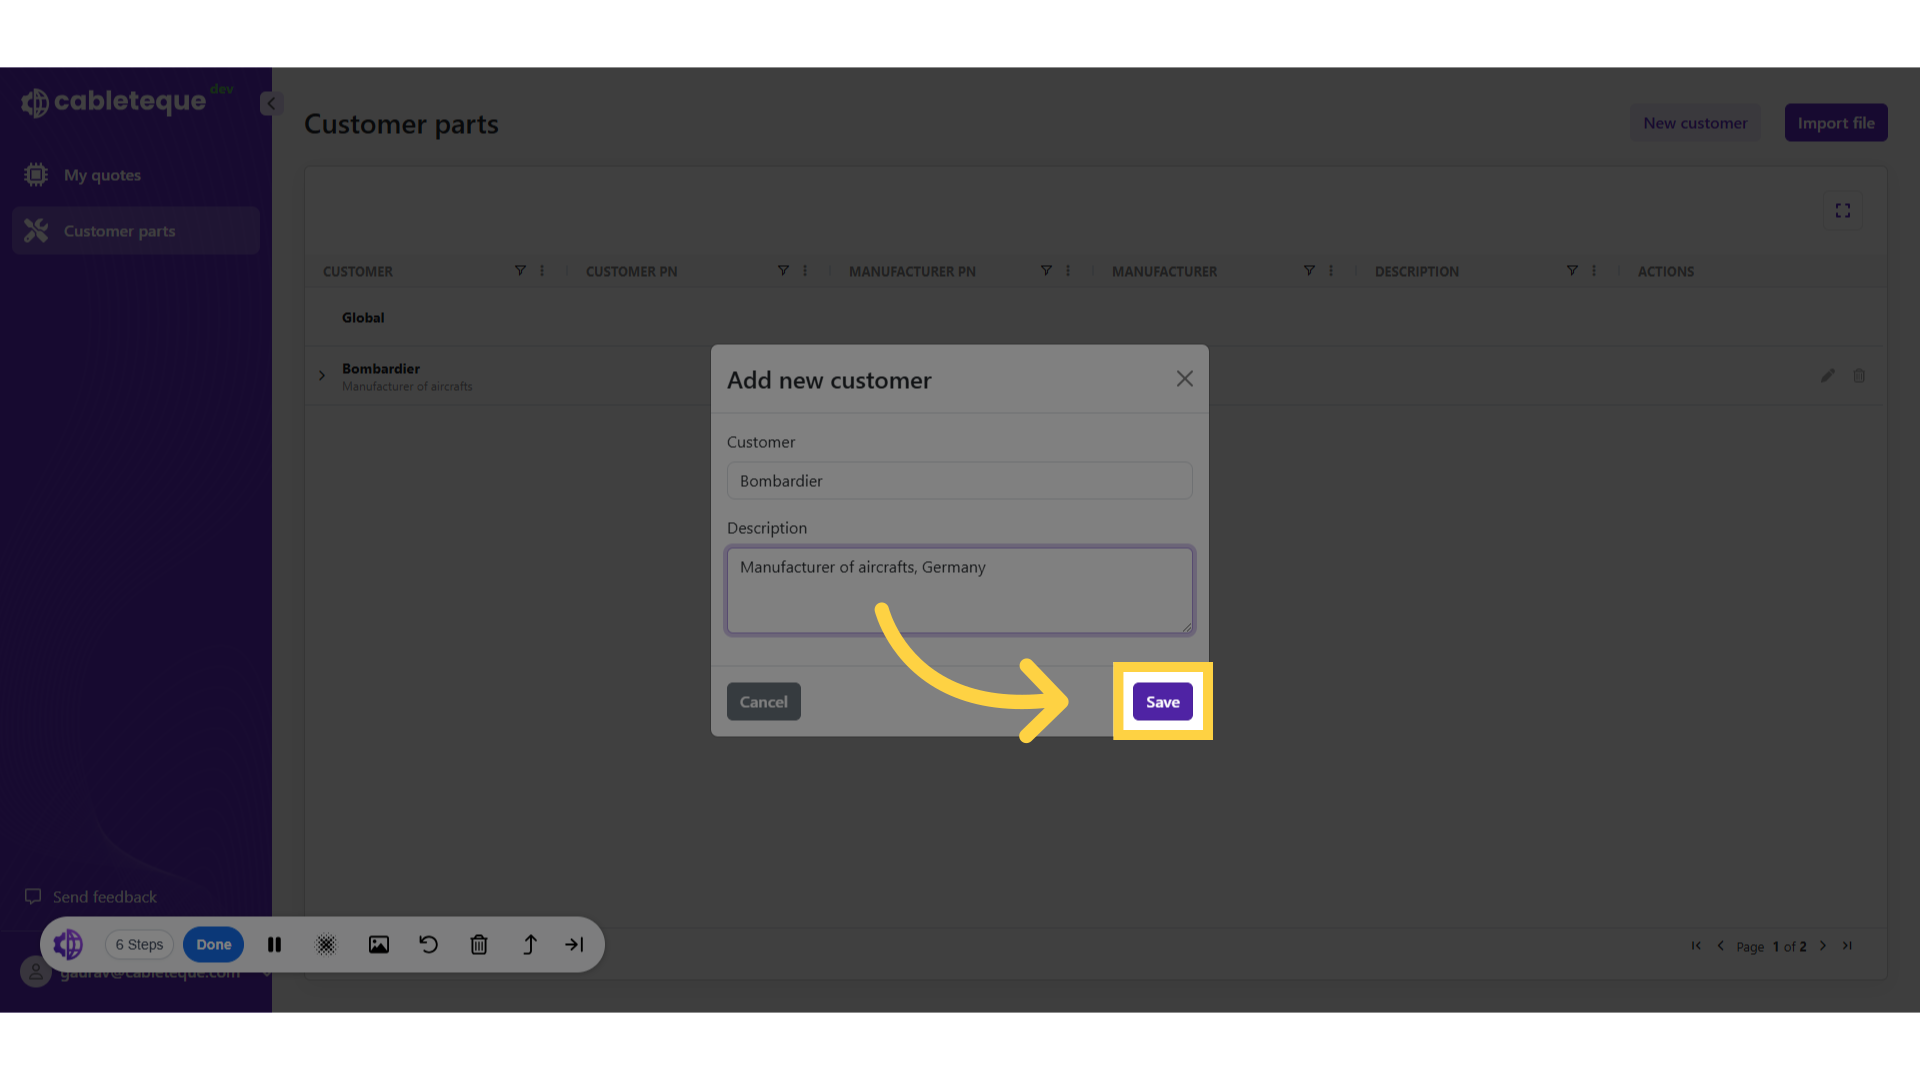Click the Done button in recorder
Viewport: 1920px width, 1080px height.
pos(213,944)
